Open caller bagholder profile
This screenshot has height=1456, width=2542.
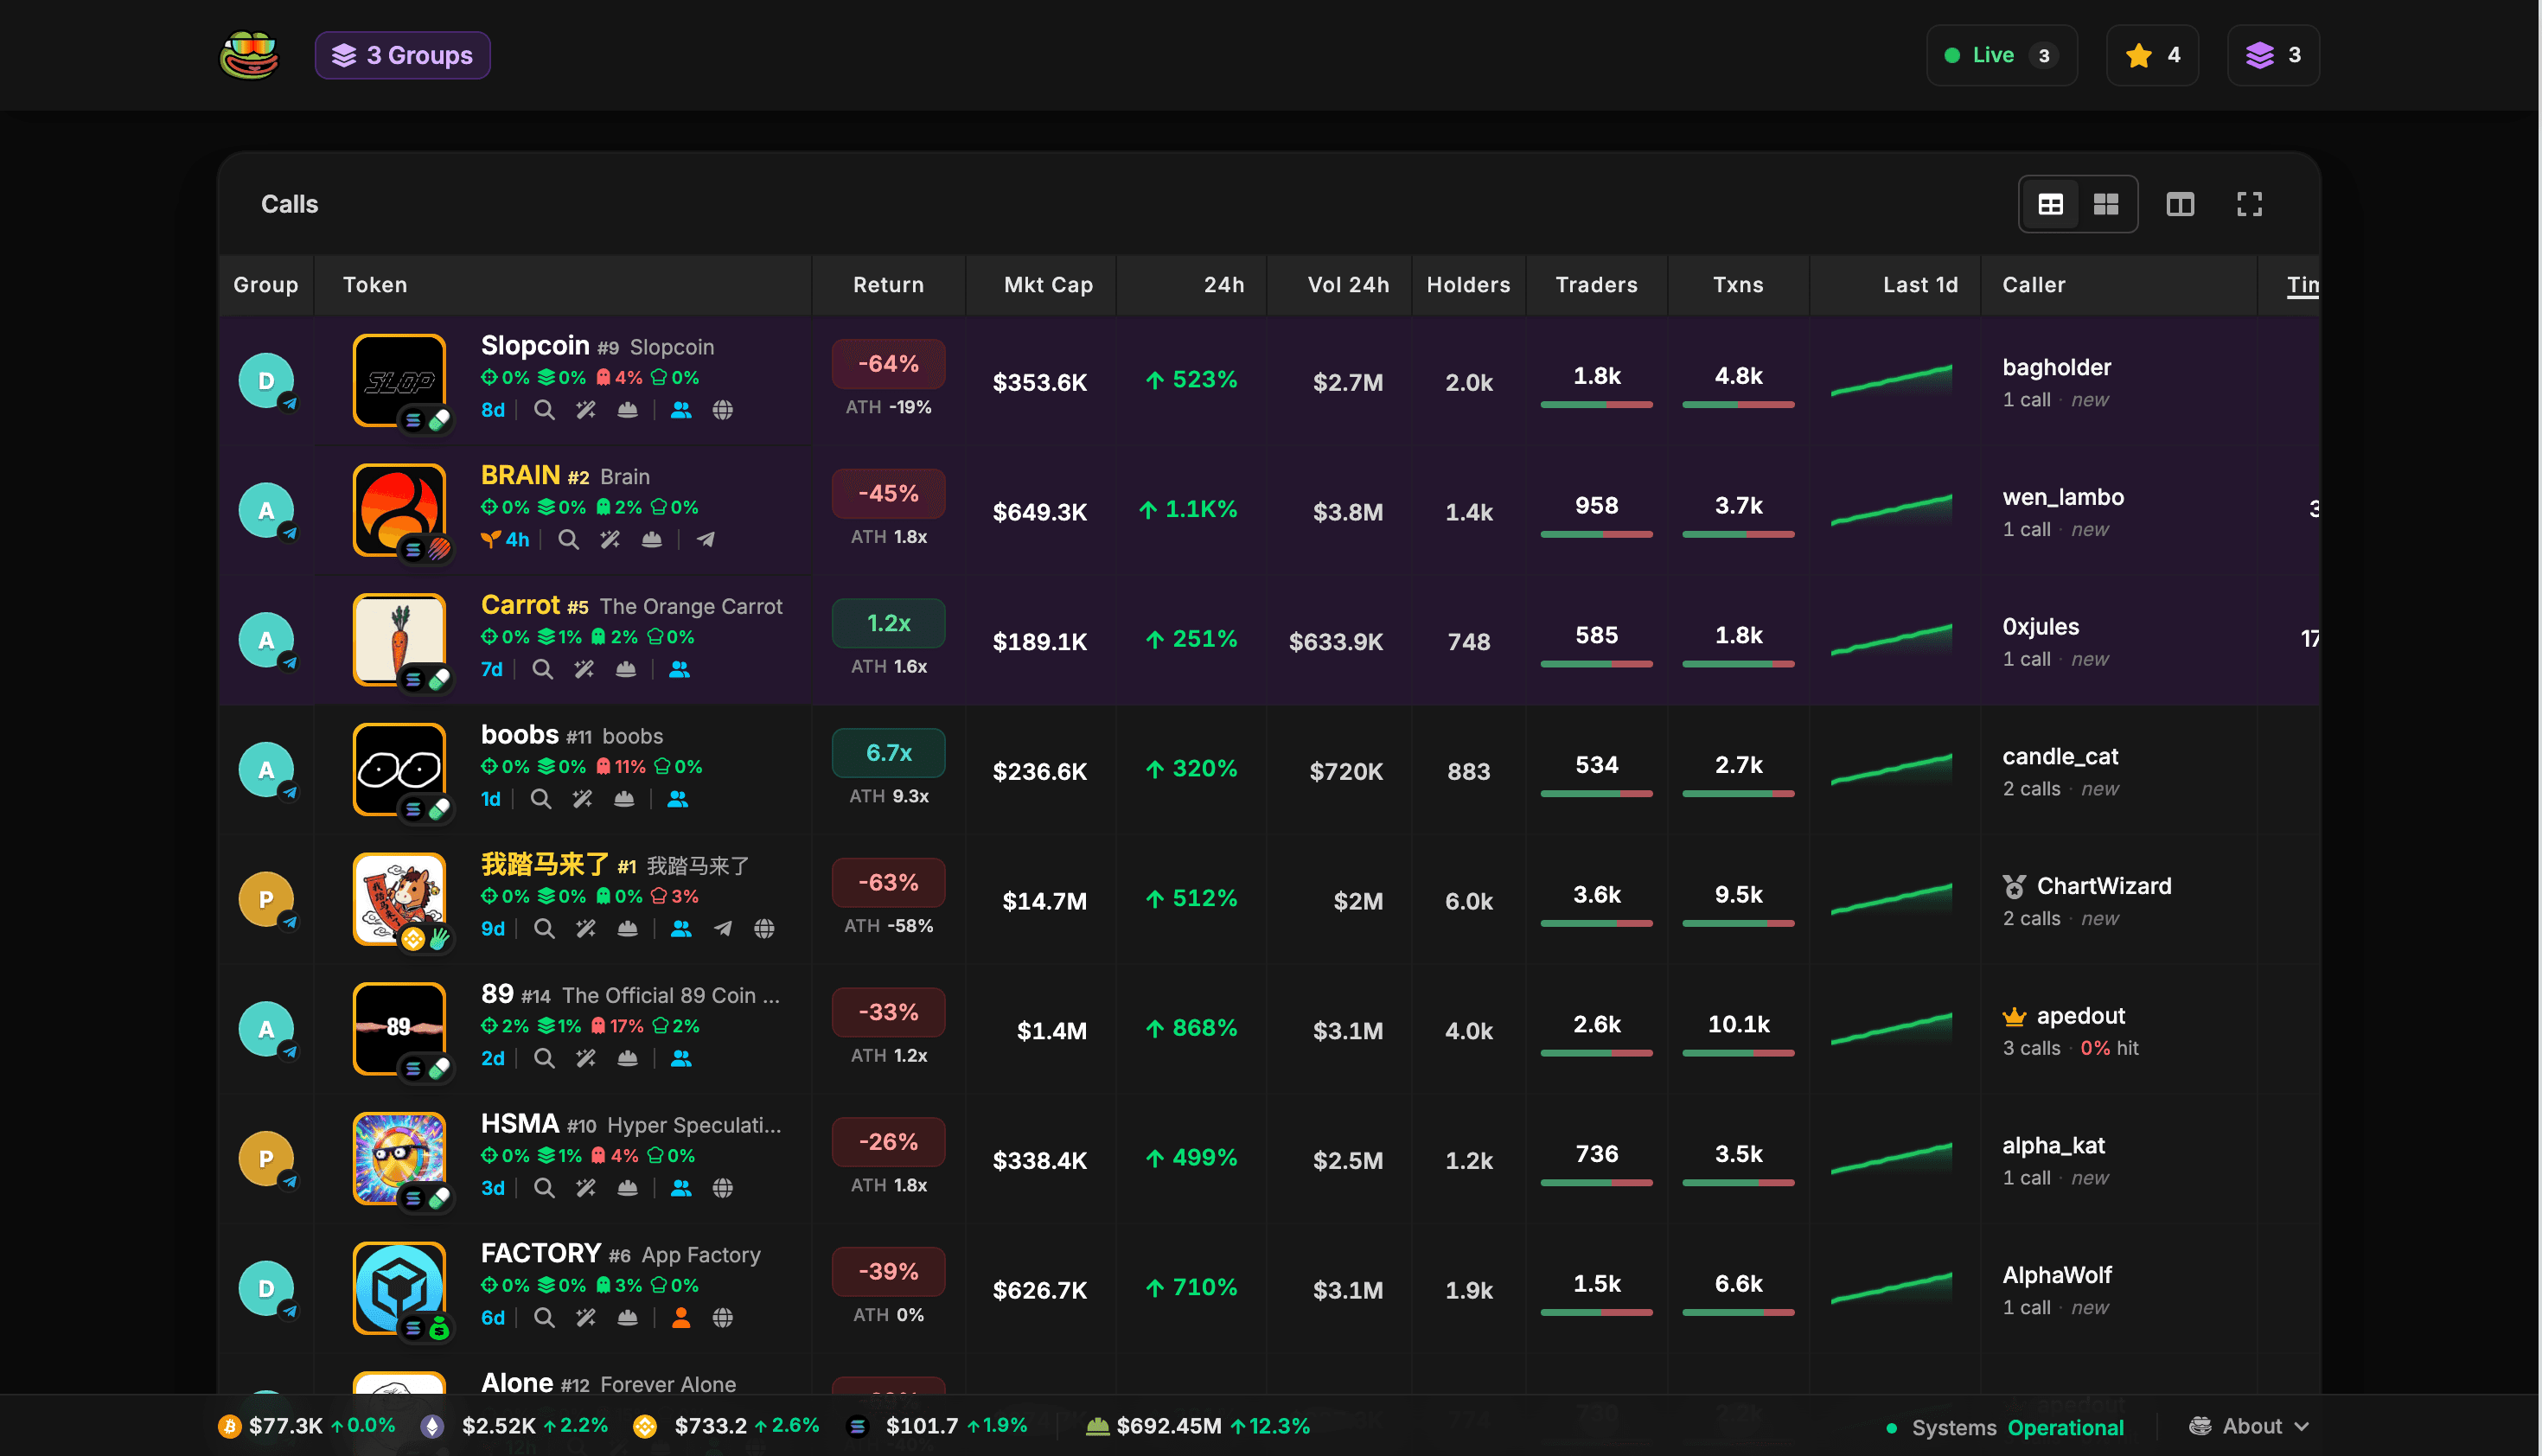pyautogui.click(x=2056, y=368)
